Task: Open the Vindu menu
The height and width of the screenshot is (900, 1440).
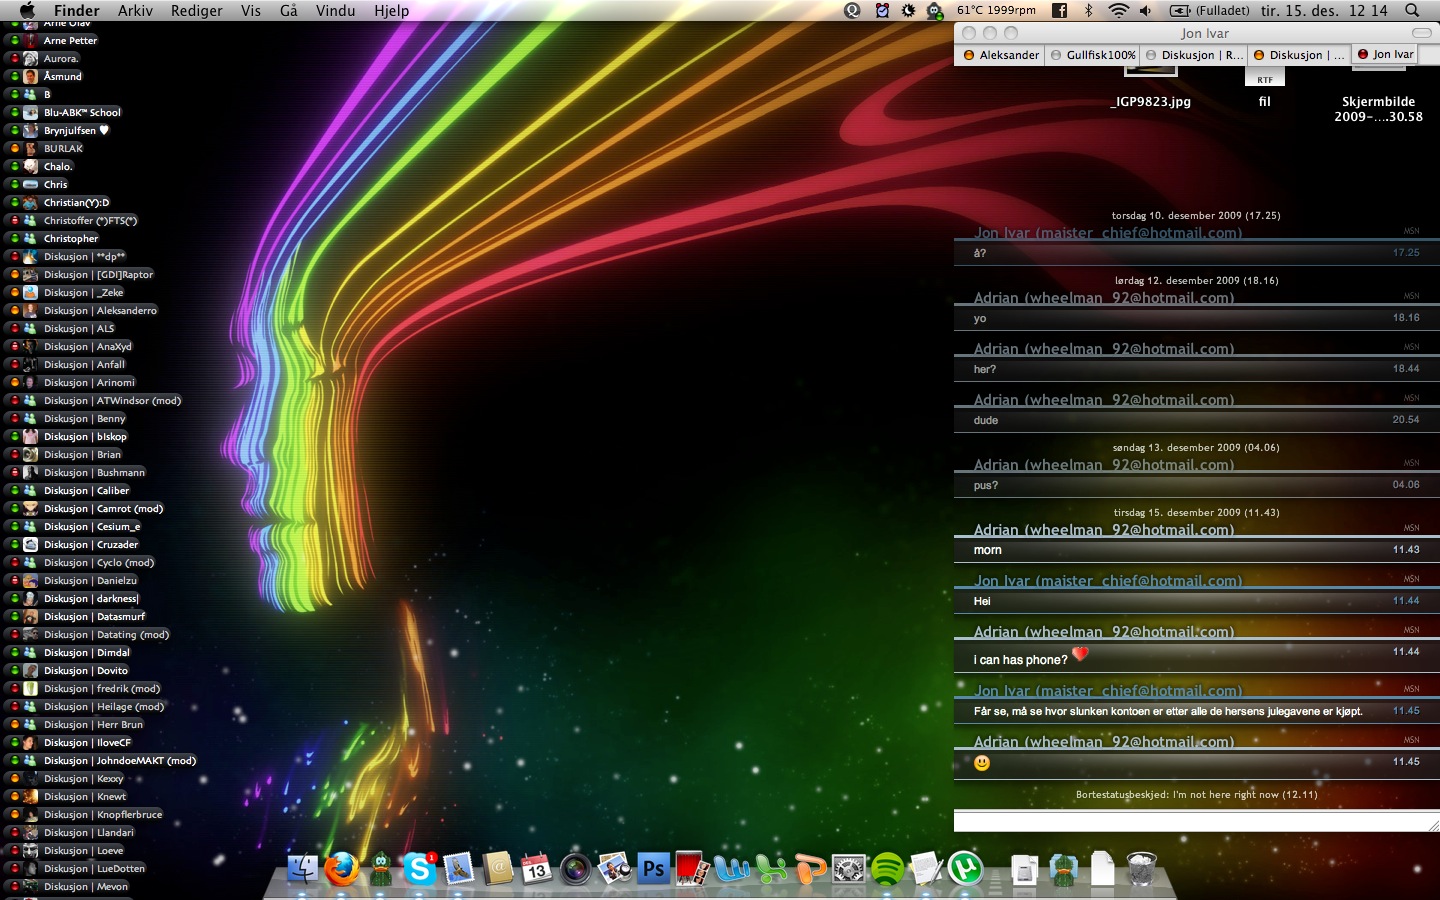Action: coord(336,10)
